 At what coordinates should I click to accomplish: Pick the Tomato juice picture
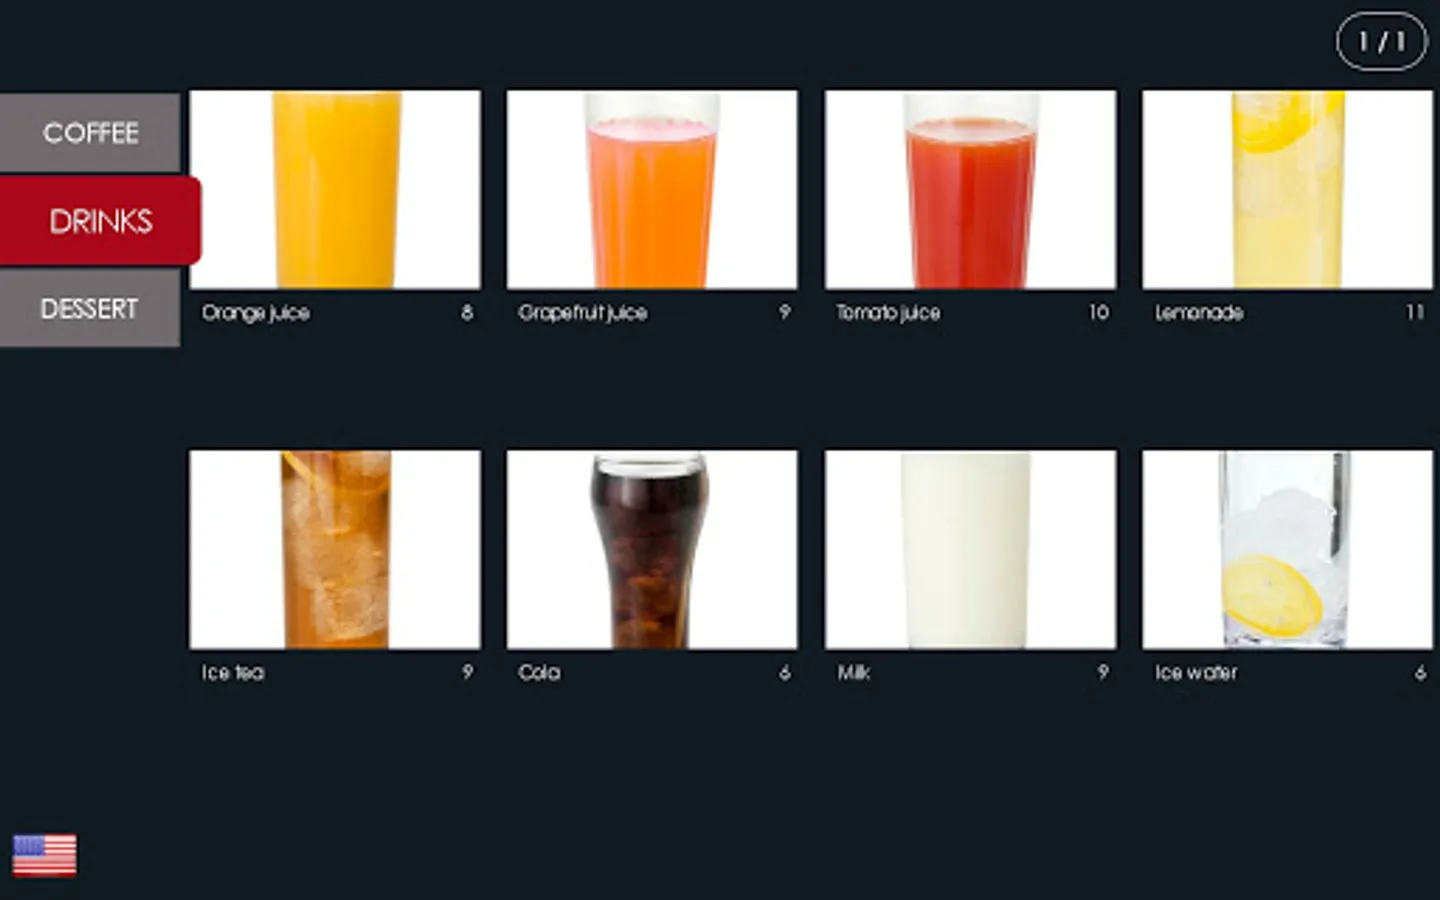[x=970, y=190]
